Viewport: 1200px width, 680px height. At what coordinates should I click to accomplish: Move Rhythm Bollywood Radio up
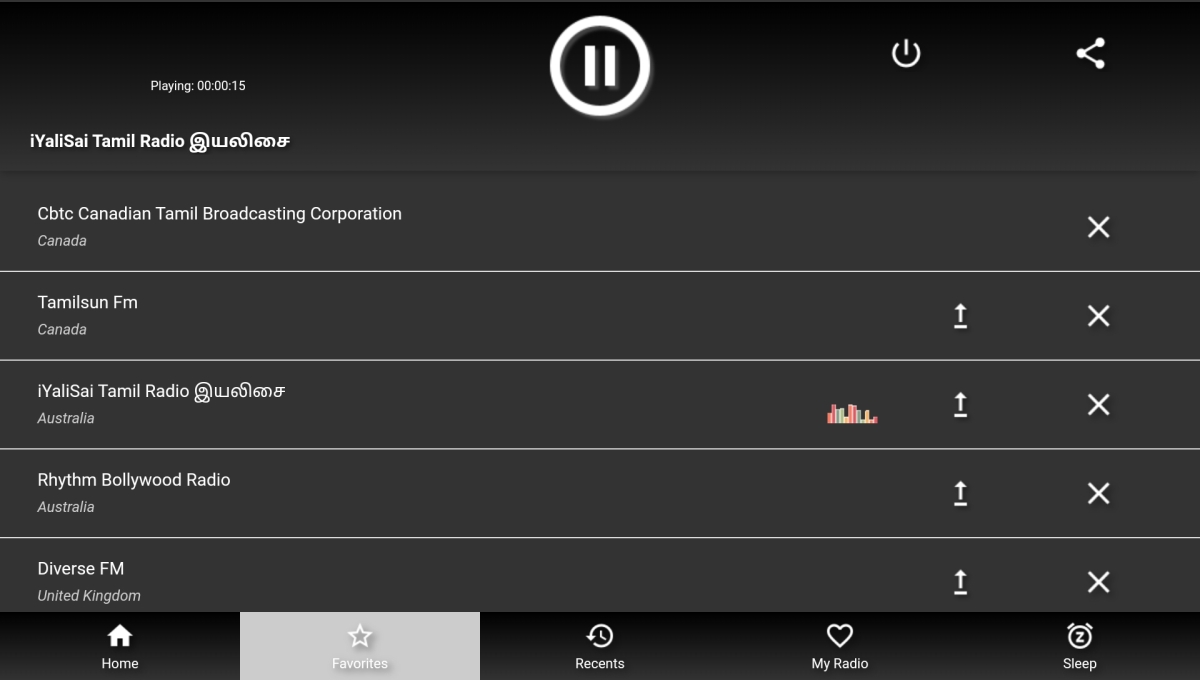(x=960, y=493)
